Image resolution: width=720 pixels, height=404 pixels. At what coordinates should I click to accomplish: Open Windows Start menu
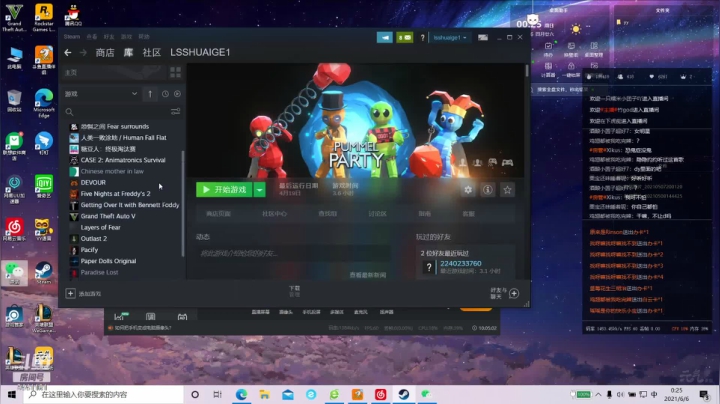pos(11,394)
